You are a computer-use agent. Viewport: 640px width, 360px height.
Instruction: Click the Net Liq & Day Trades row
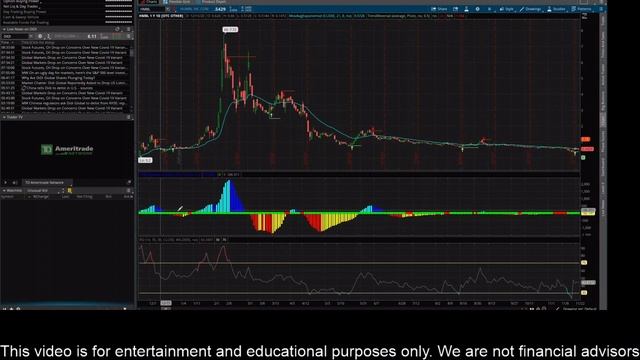(67, 7)
